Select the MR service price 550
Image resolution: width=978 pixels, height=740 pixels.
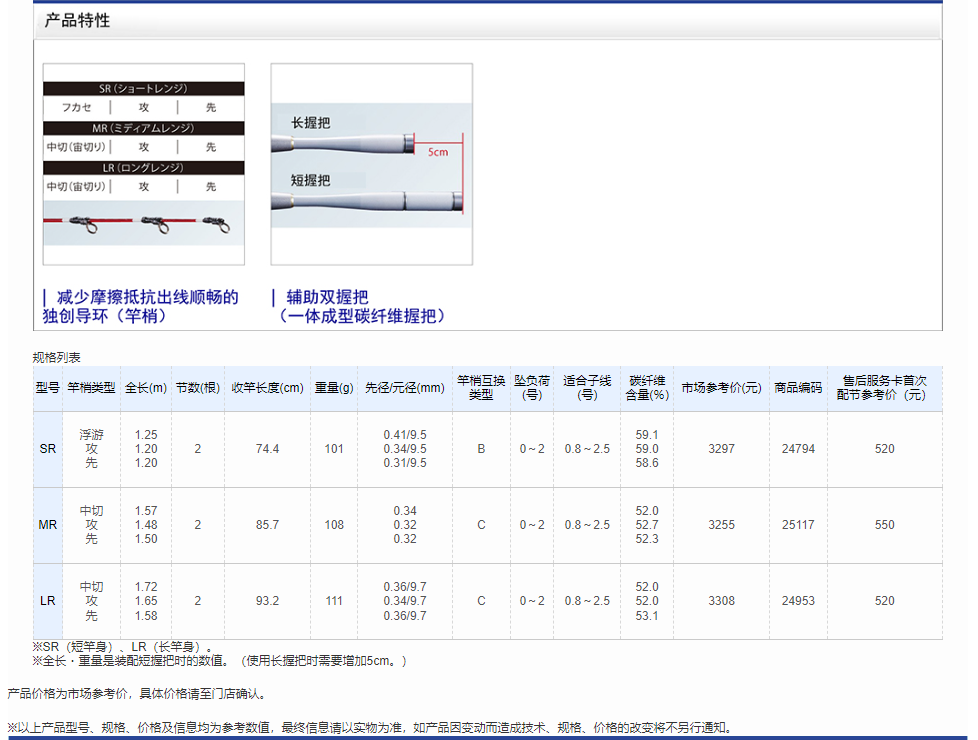[884, 525]
